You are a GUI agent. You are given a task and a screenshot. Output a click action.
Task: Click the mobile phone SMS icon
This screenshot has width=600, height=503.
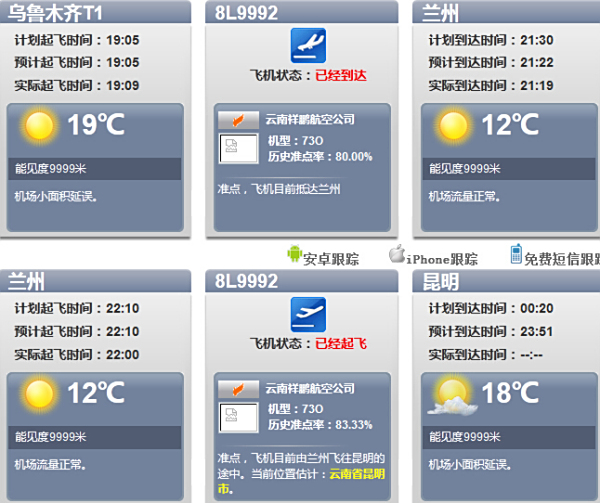point(516,254)
